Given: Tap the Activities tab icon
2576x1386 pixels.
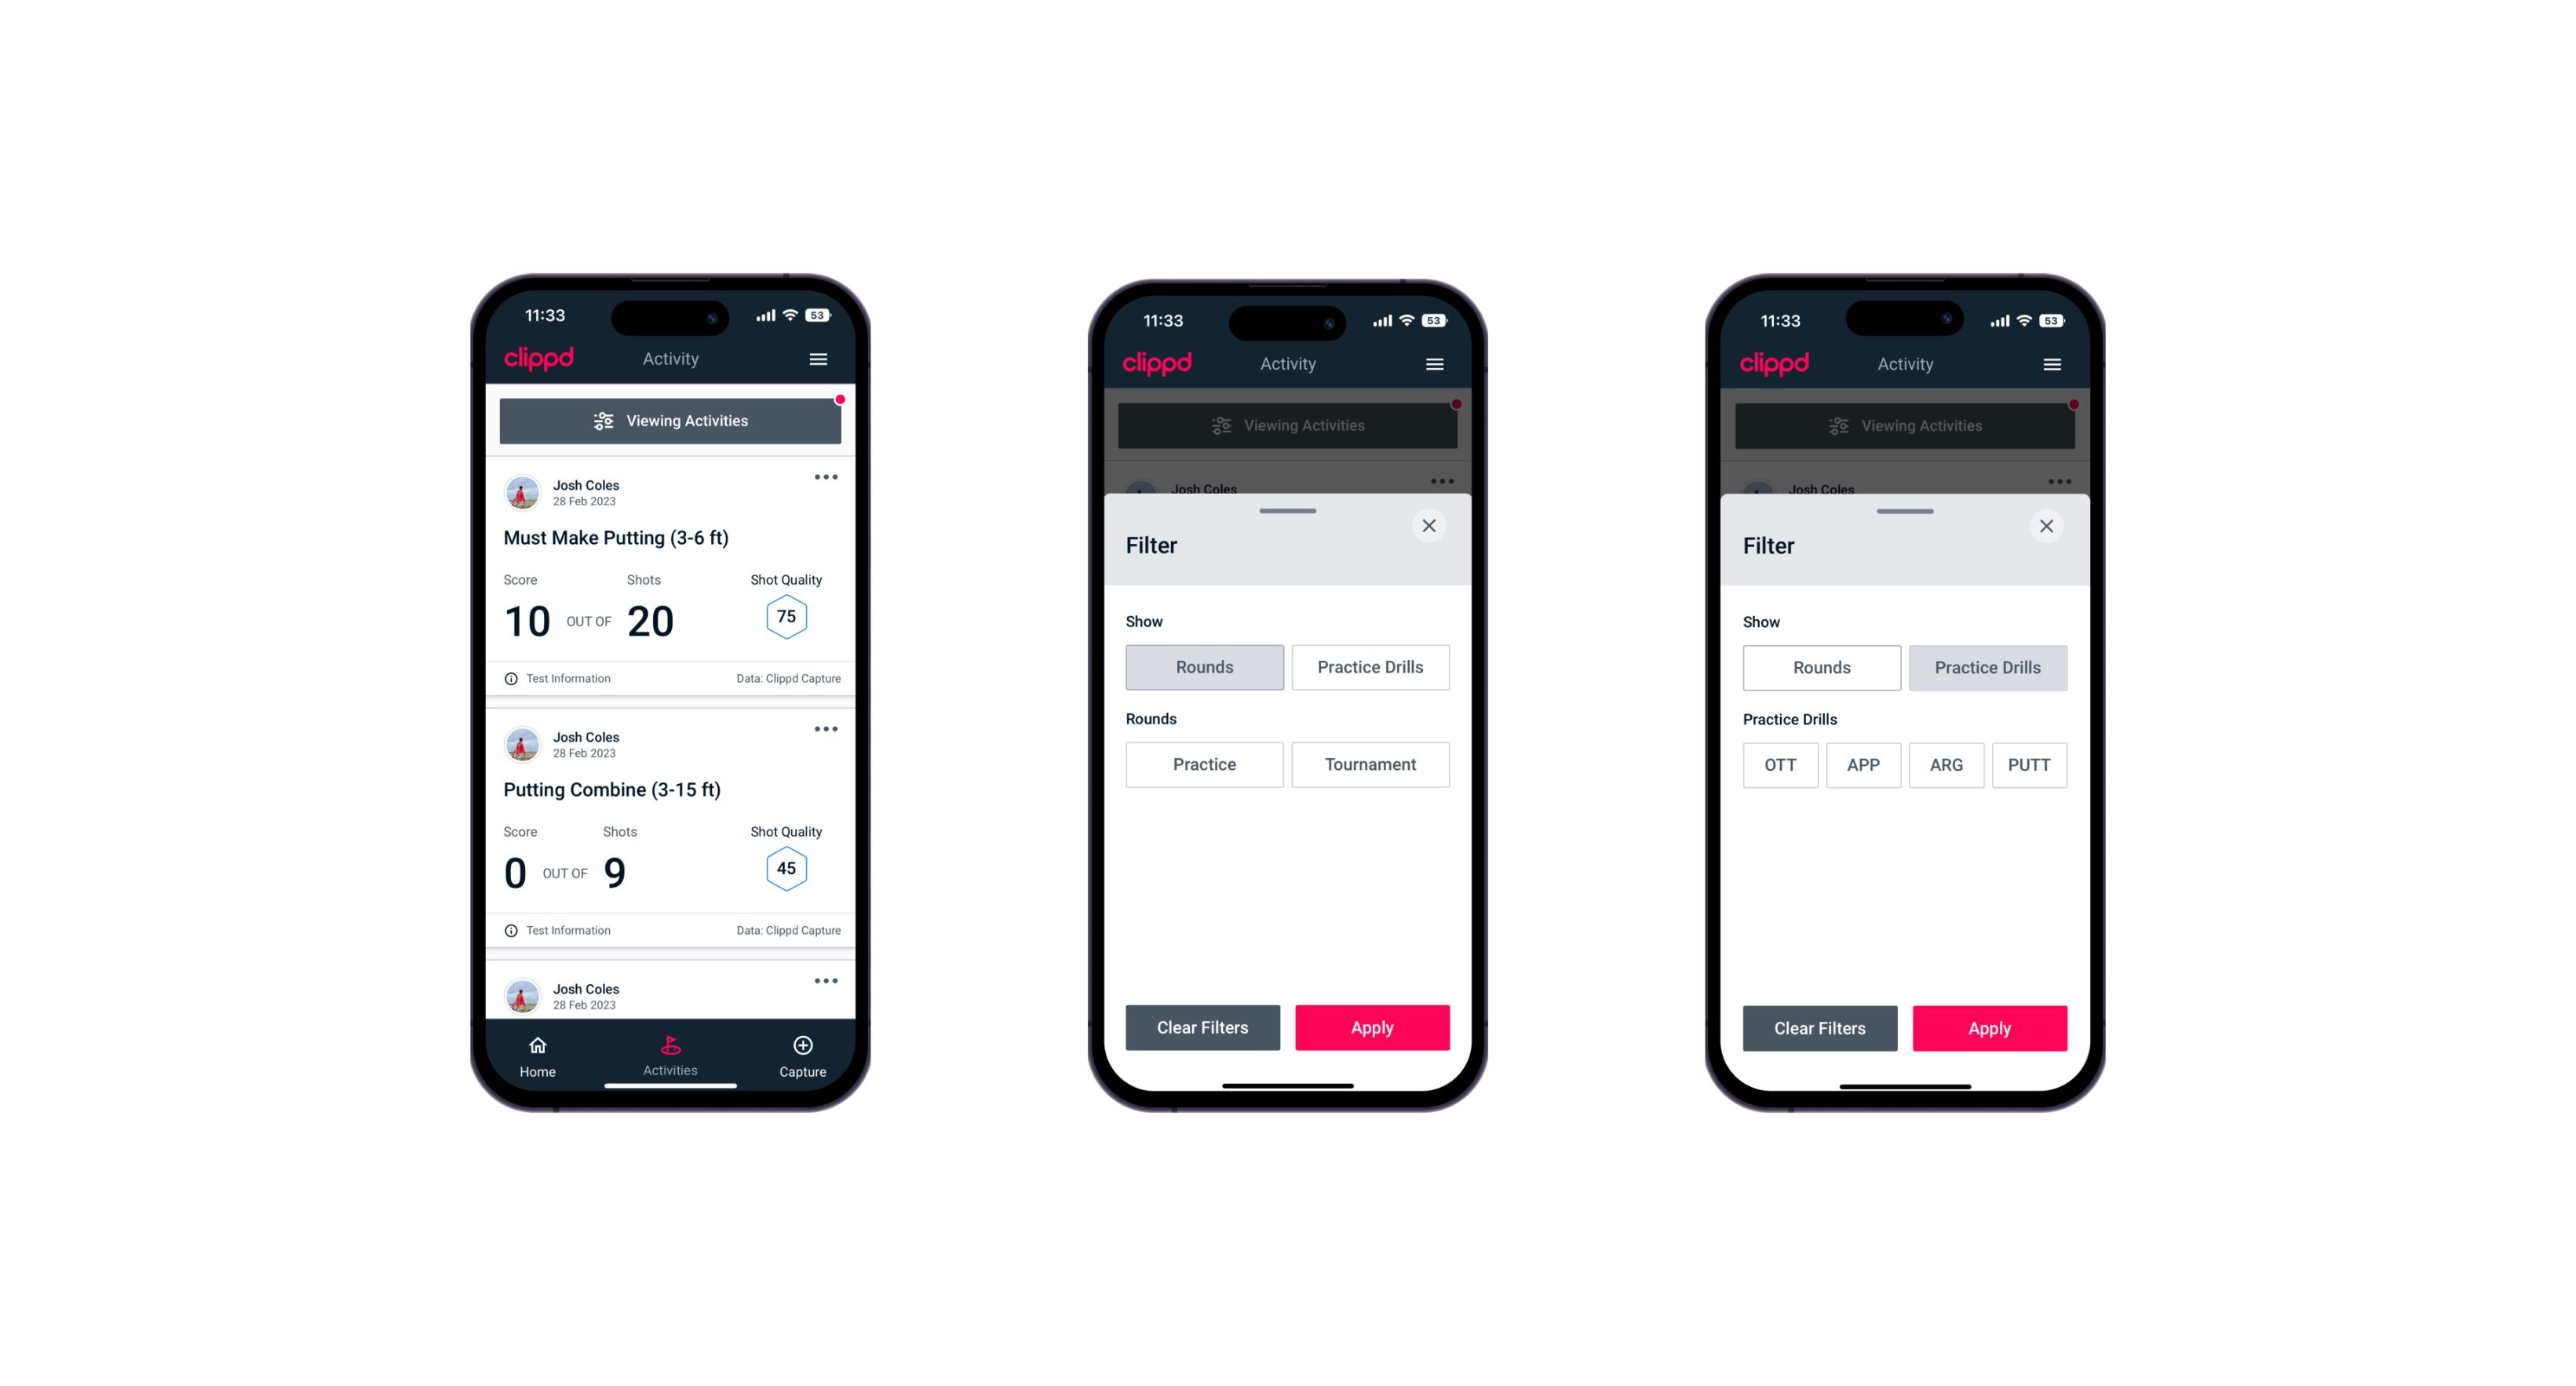Looking at the screenshot, I should tap(673, 1048).
